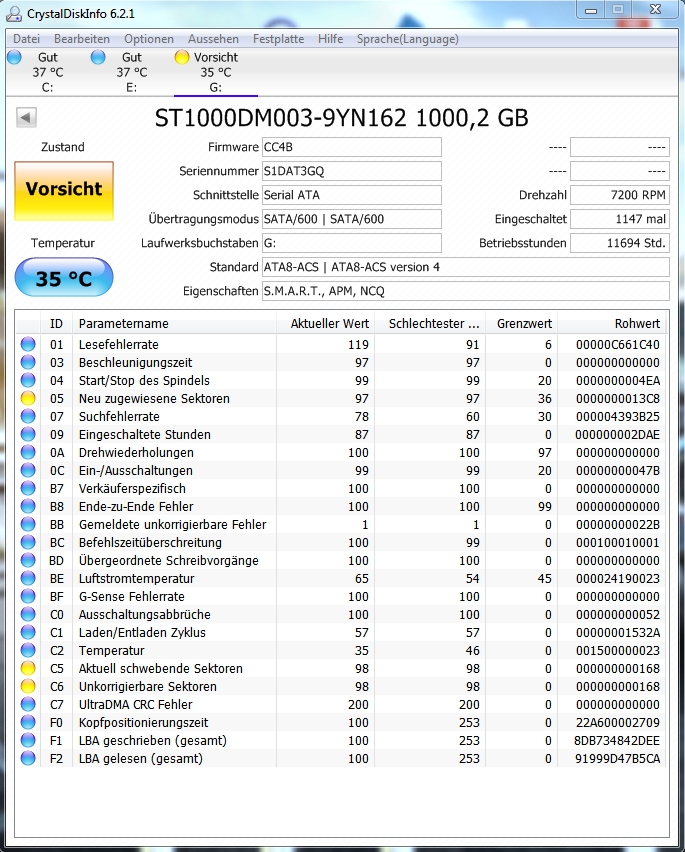Open the Optionen menu
Viewport: 685px width, 852px height.
[x=149, y=39]
